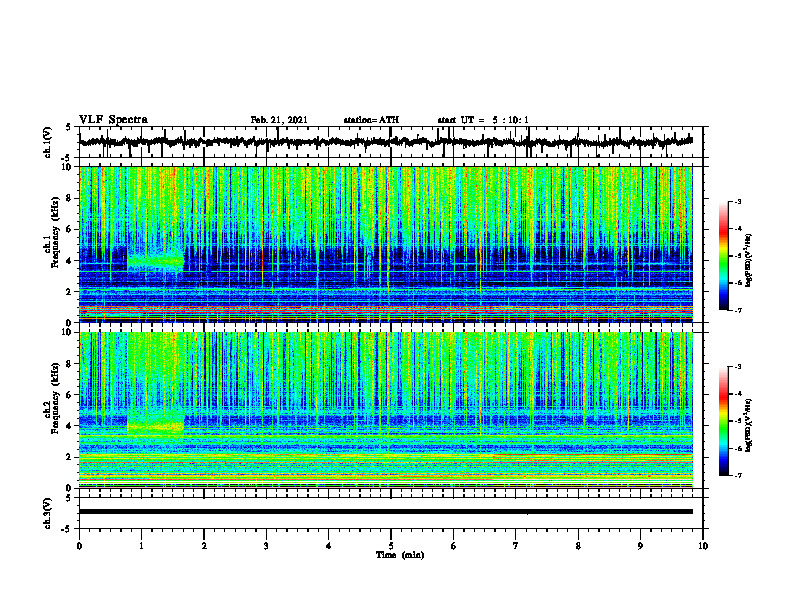Click the ch.1 spectrogram panel

(386, 244)
